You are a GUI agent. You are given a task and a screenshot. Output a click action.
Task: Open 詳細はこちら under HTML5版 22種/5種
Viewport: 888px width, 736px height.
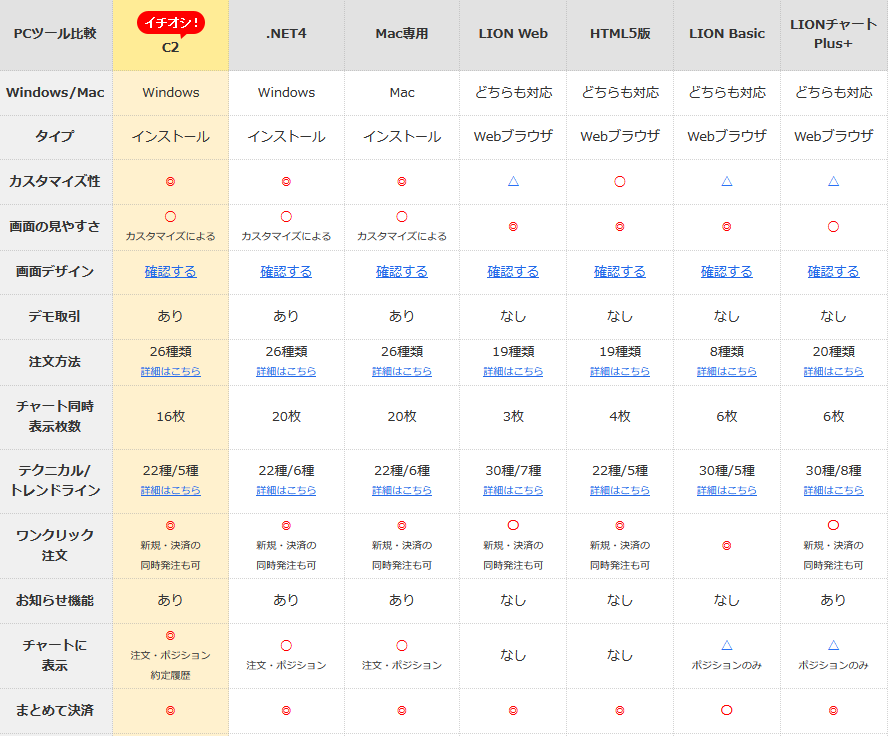620,490
